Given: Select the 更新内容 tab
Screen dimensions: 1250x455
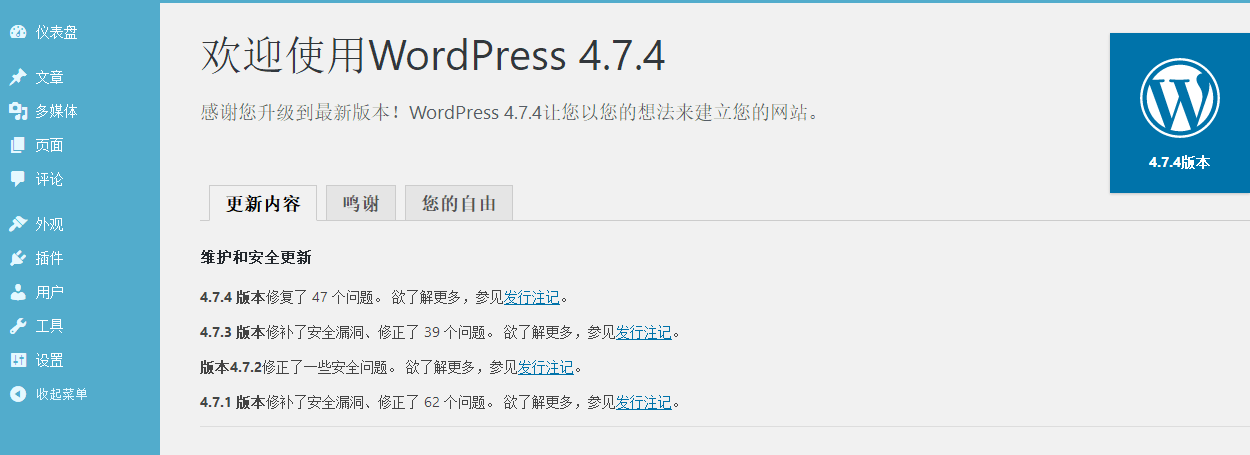Looking at the screenshot, I should (263, 203).
